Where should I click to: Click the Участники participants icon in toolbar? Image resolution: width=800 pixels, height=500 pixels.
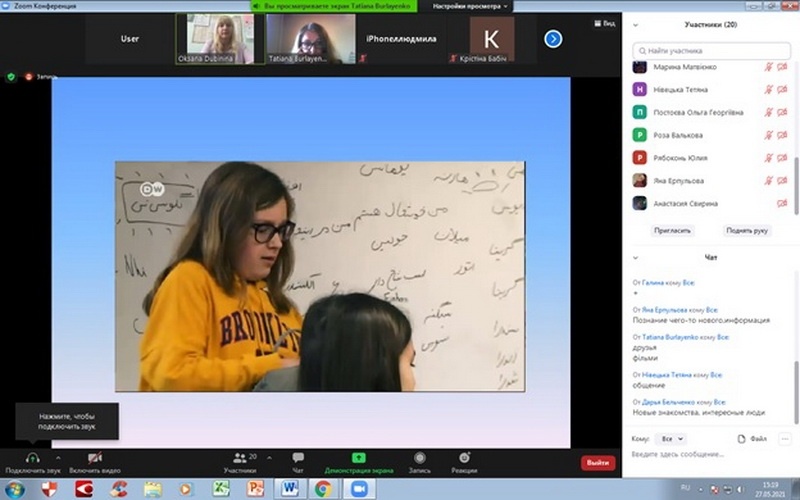point(239,458)
